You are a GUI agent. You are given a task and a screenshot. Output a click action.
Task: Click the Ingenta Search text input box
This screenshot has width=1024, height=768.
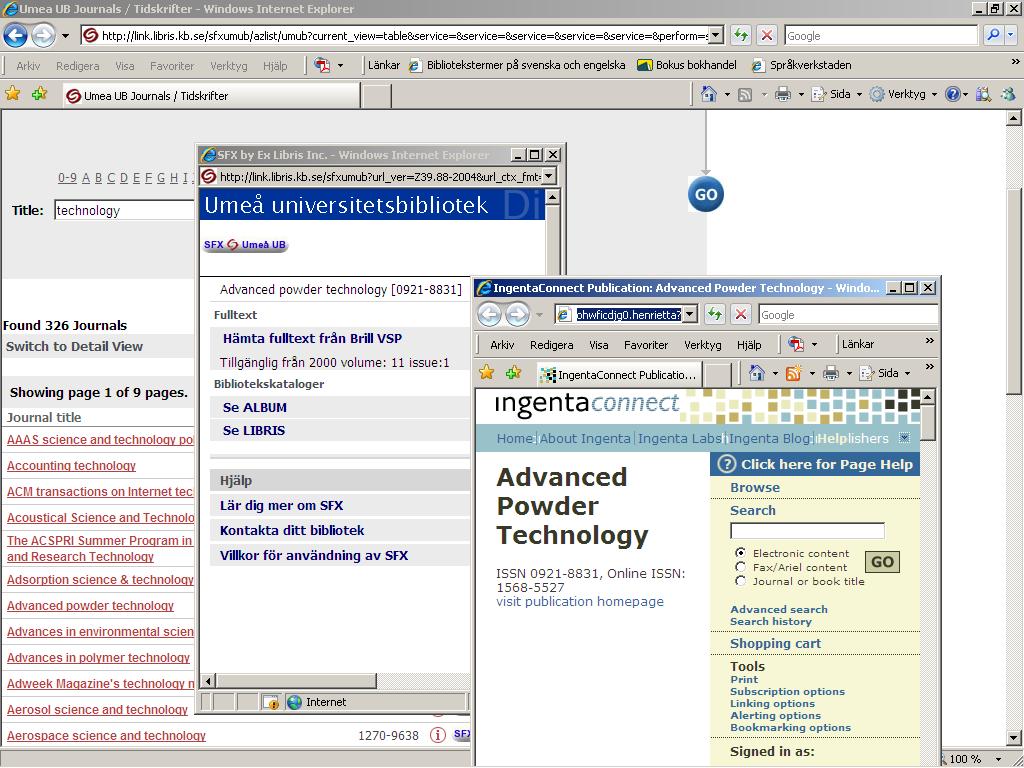tap(807, 530)
